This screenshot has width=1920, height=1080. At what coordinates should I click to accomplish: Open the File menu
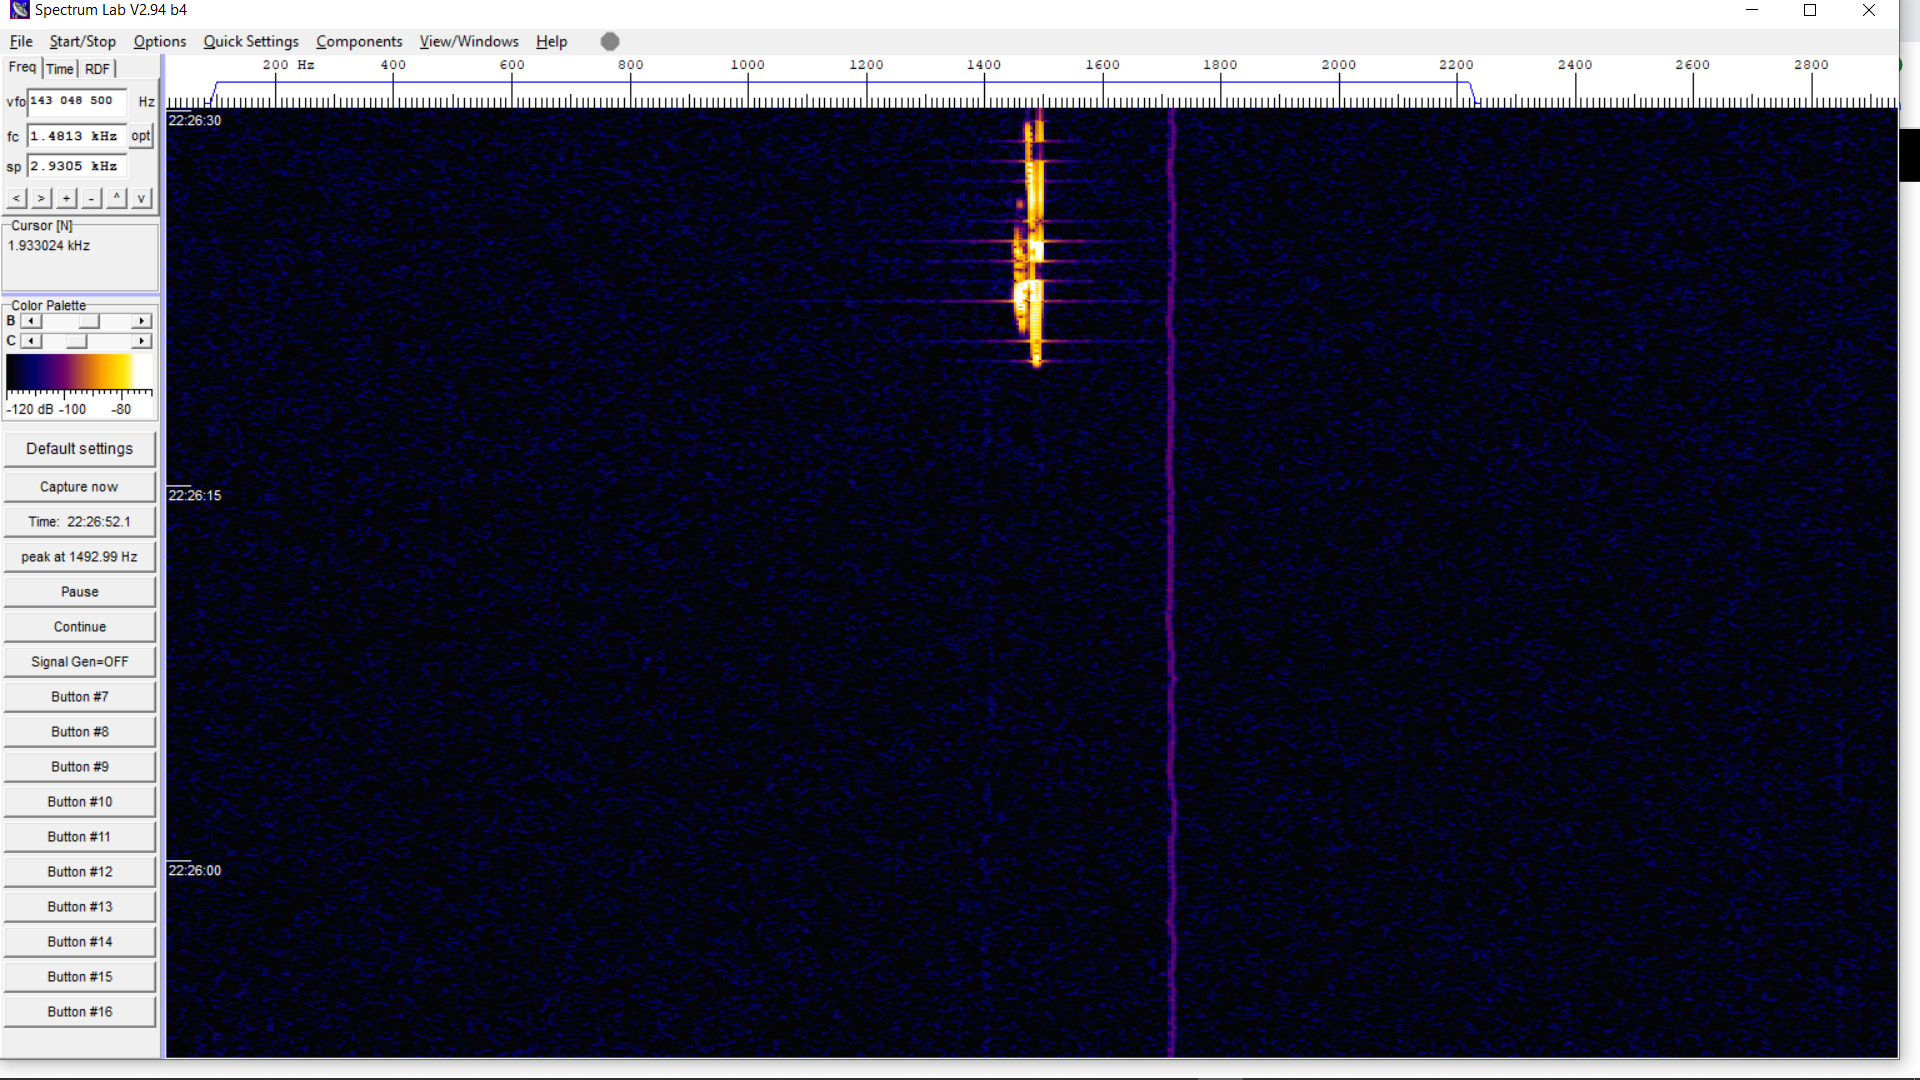pyautogui.click(x=21, y=41)
